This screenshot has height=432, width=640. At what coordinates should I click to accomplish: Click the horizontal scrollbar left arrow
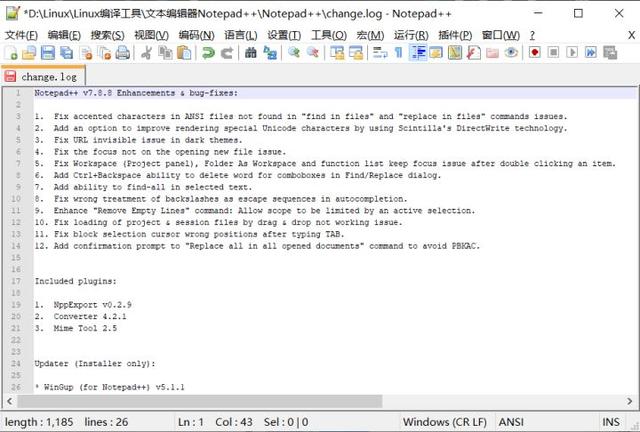click(9, 401)
